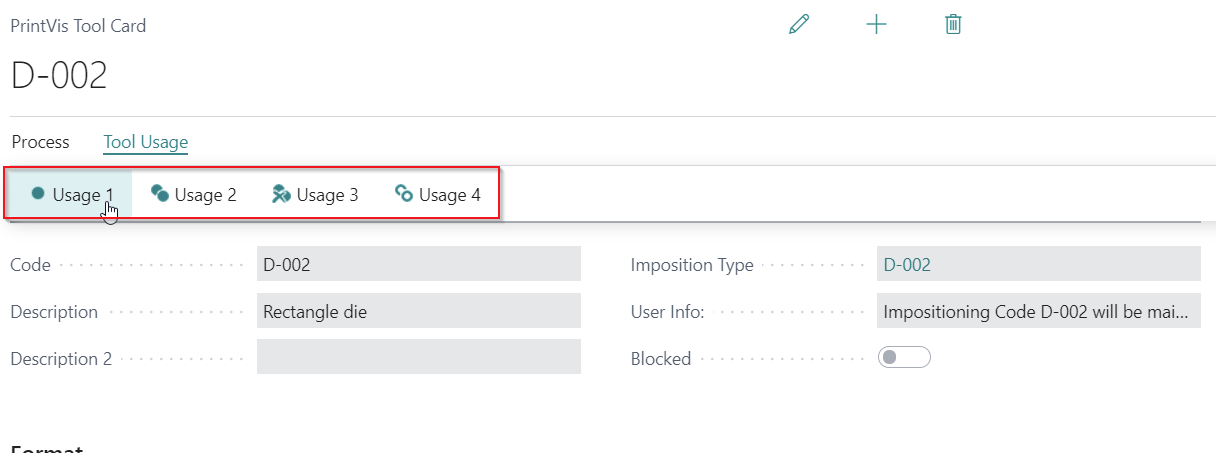Open the Tool Usage menu tab
This screenshot has width=1216, height=453.
pos(146,142)
